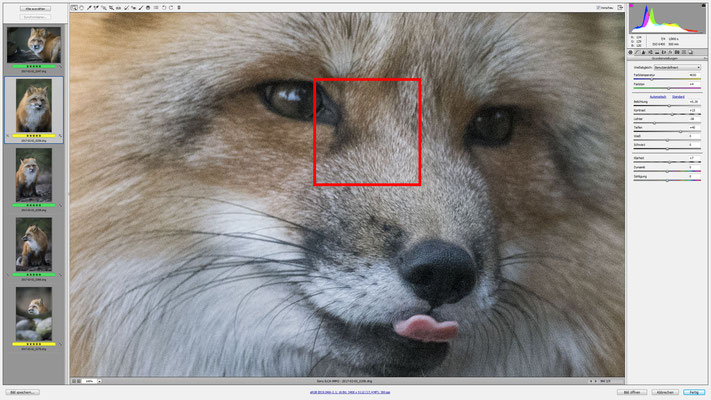Click the Bild speichern button
The width and height of the screenshot is (711, 400).
coord(23,392)
